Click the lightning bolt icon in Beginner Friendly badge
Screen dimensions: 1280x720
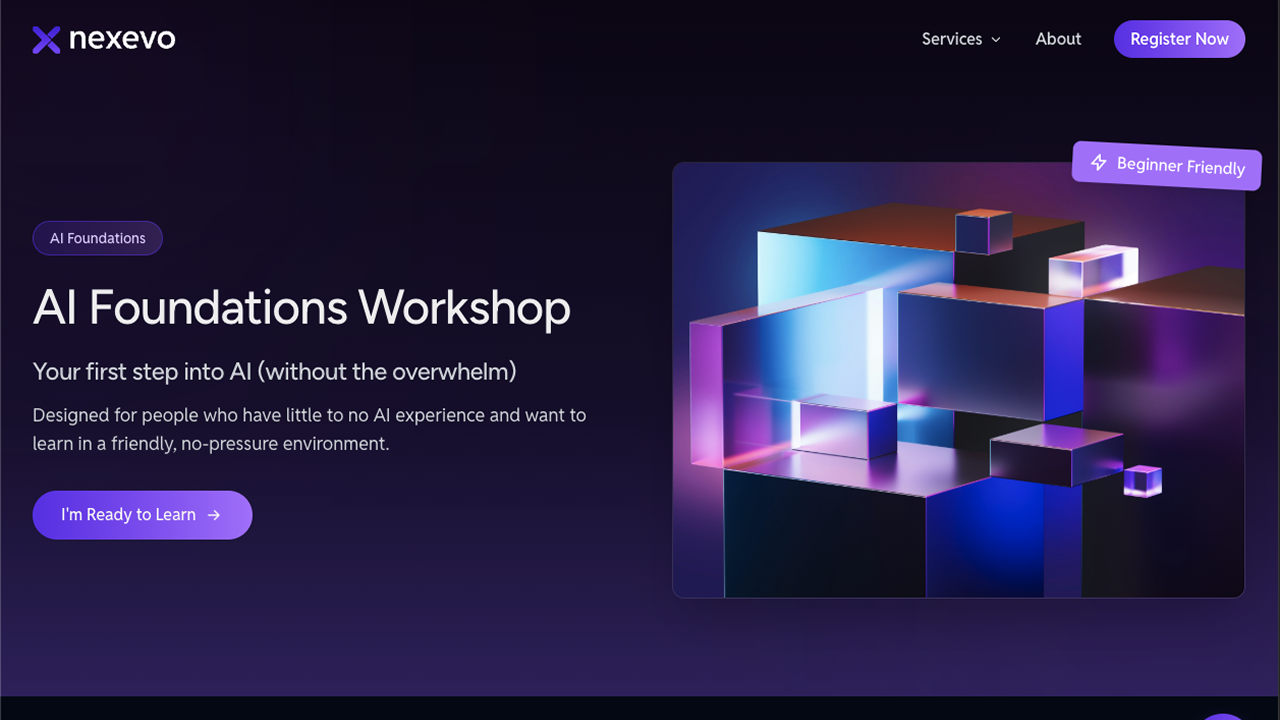coord(1098,162)
